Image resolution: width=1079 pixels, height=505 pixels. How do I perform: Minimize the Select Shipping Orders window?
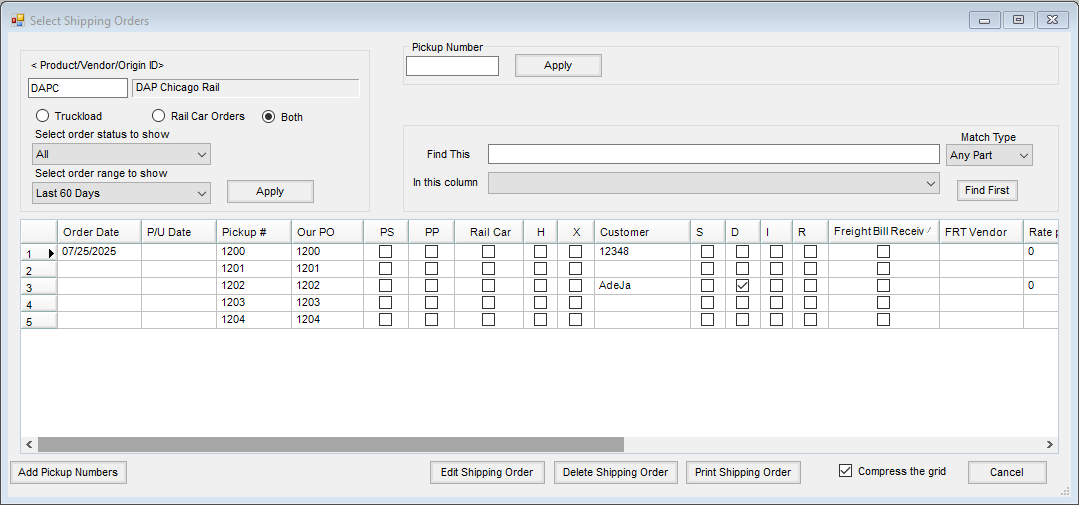point(985,20)
